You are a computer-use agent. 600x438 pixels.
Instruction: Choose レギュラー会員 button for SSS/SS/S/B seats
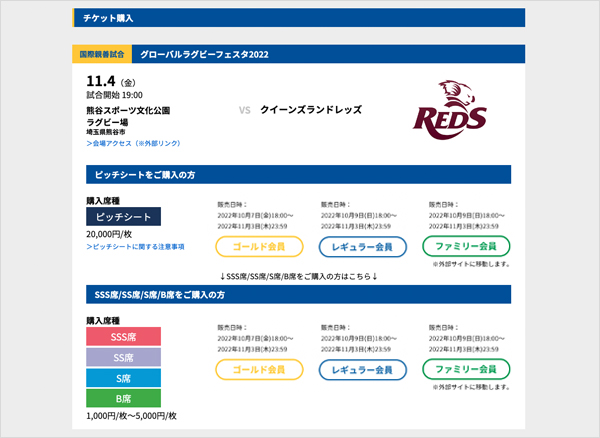[x=362, y=370]
